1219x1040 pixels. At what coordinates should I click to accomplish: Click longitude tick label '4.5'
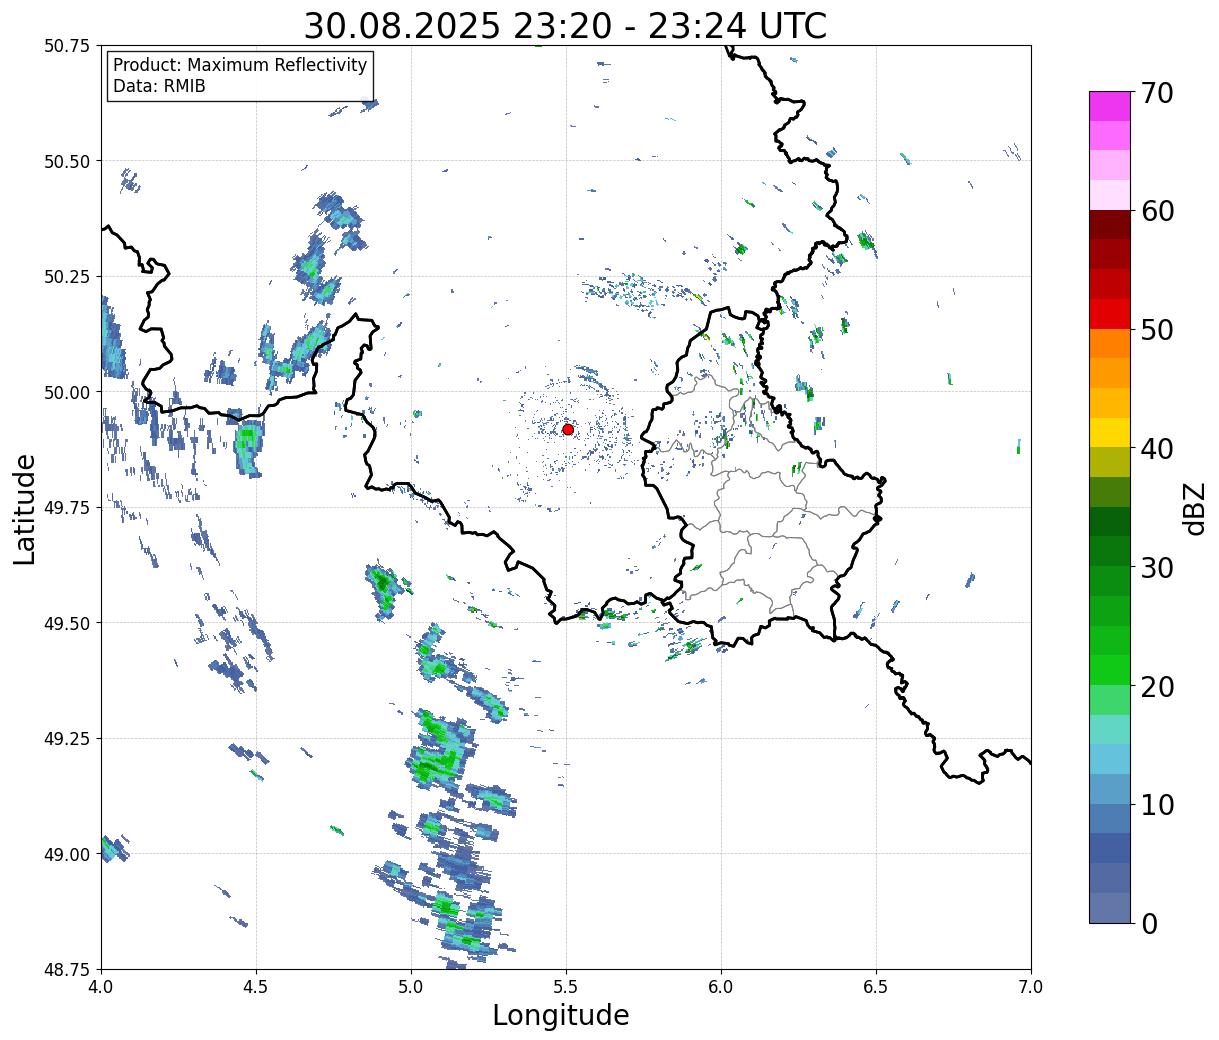coord(256,987)
